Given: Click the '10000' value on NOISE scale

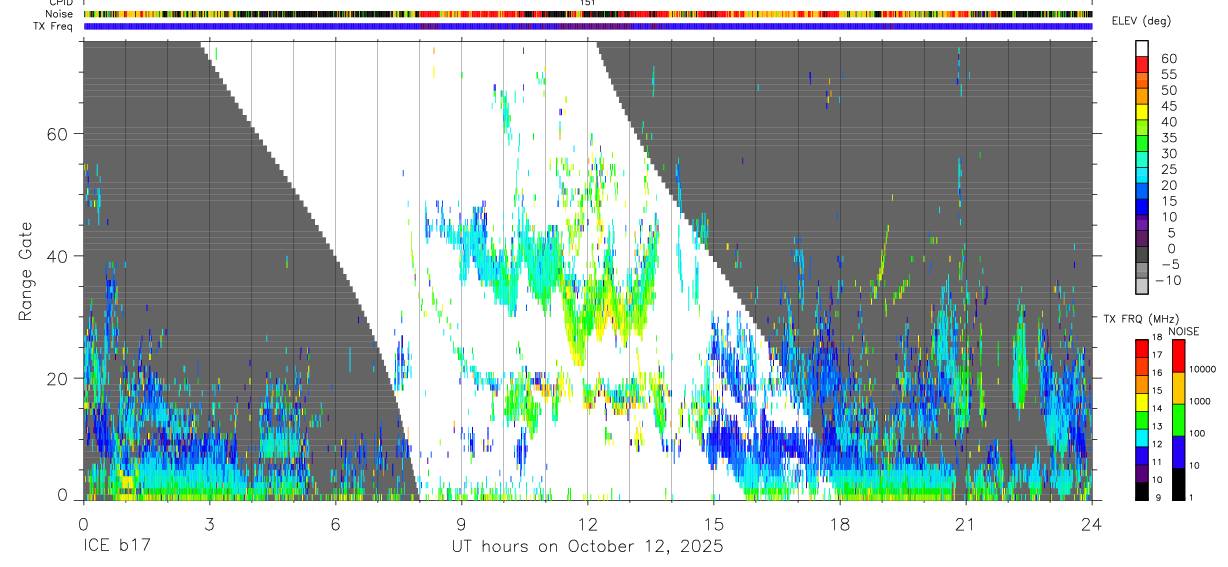Looking at the screenshot, I should click(x=1202, y=369).
